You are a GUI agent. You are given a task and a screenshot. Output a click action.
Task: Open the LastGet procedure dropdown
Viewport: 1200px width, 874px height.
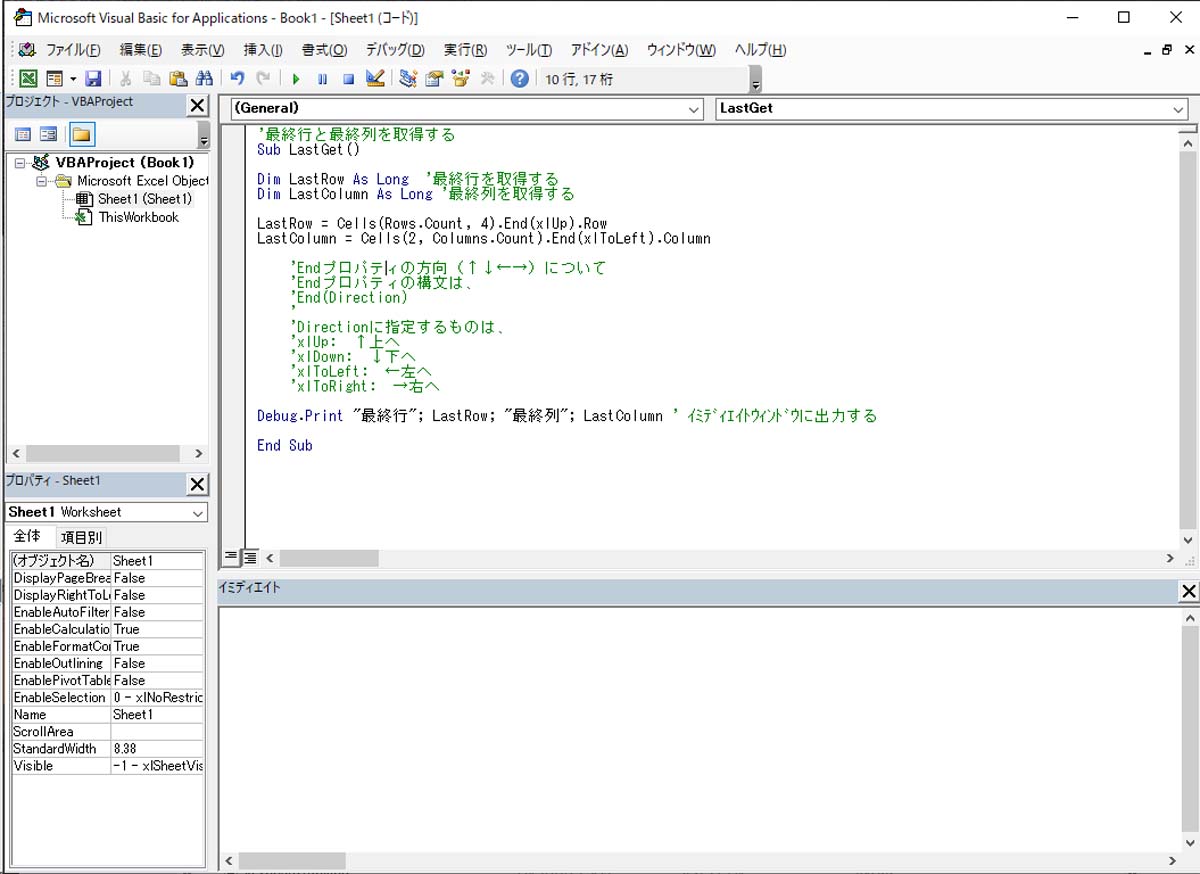coord(1178,109)
